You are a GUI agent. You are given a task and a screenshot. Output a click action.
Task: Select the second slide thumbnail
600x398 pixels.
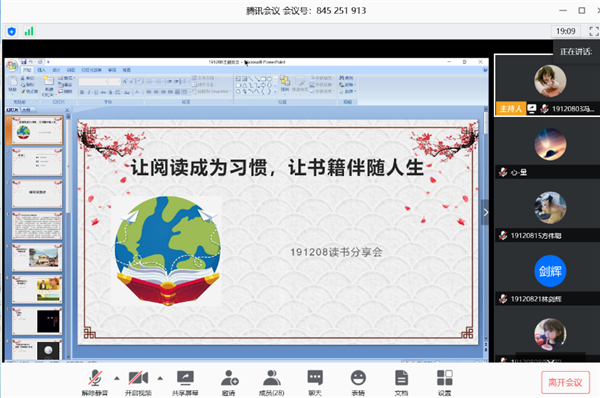coord(37,162)
